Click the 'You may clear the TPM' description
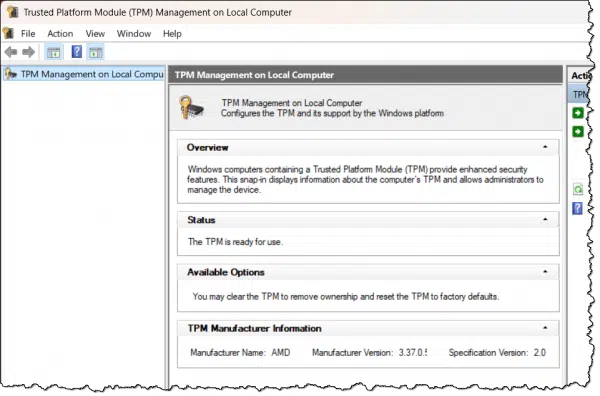Screen dimensions: 600x396 (x=346, y=297)
